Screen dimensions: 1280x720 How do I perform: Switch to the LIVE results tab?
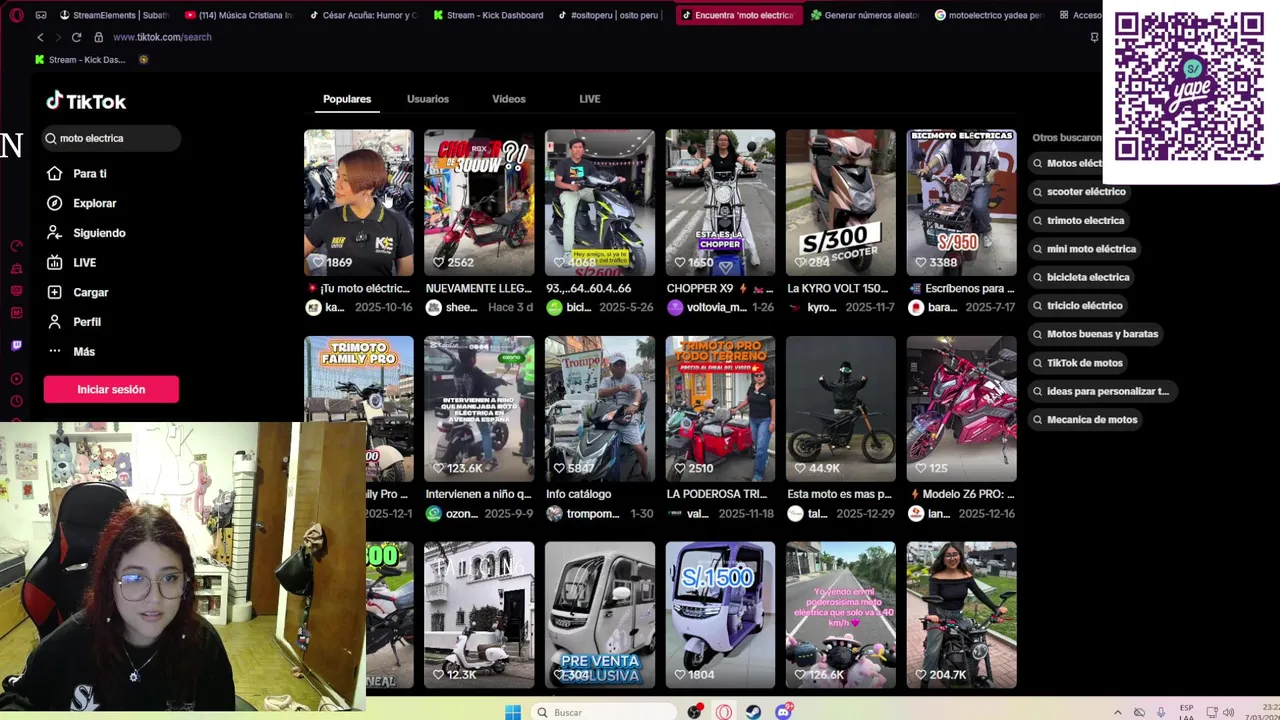click(x=590, y=99)
